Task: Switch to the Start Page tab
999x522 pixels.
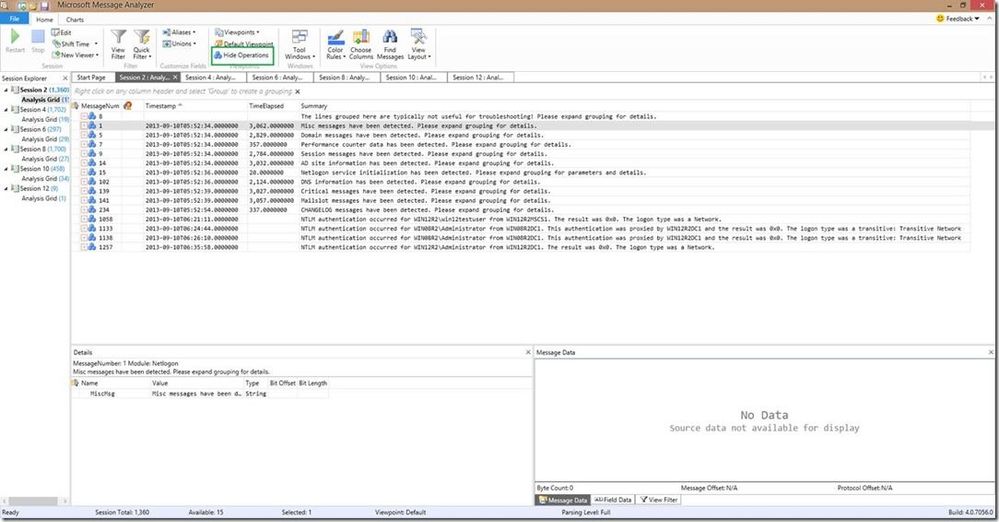Action: pyautogui.click(x=91, y=77)
